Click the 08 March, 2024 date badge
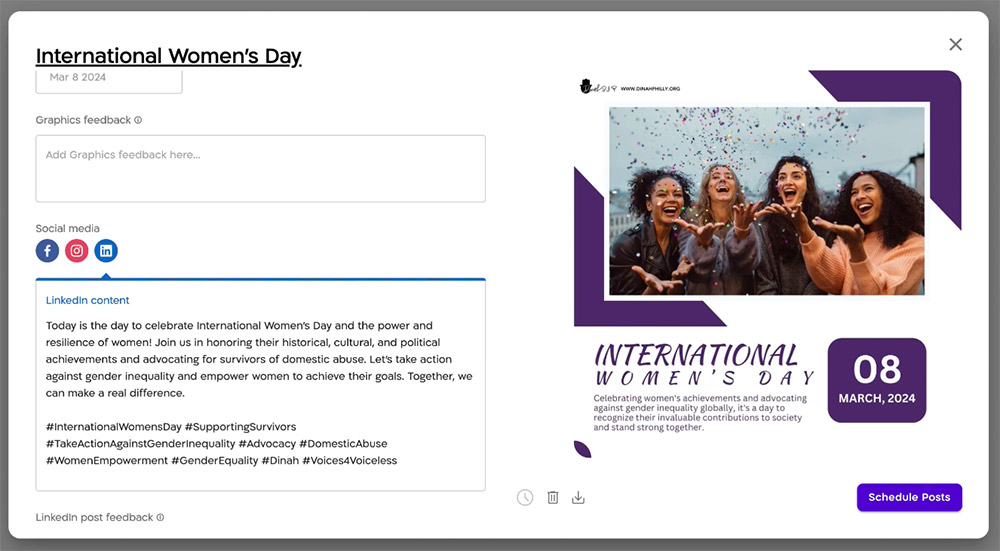The height and width of the screenshot is (551, 1000). point(876,380)
